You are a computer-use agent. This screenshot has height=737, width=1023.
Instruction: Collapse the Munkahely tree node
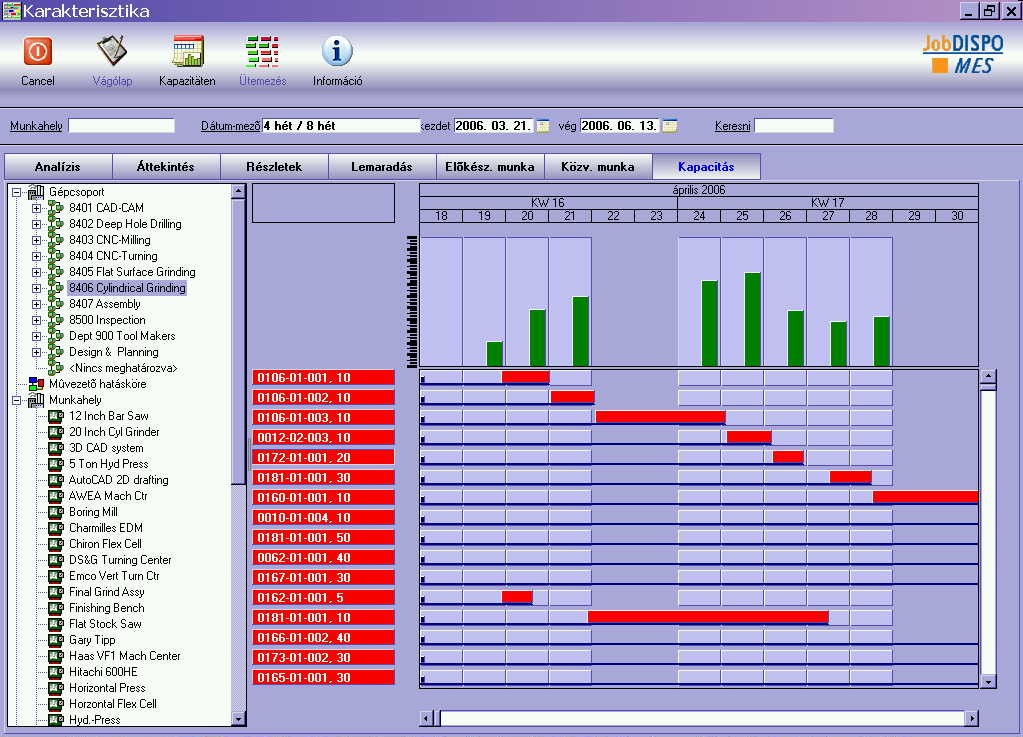(x=17, y=400)
